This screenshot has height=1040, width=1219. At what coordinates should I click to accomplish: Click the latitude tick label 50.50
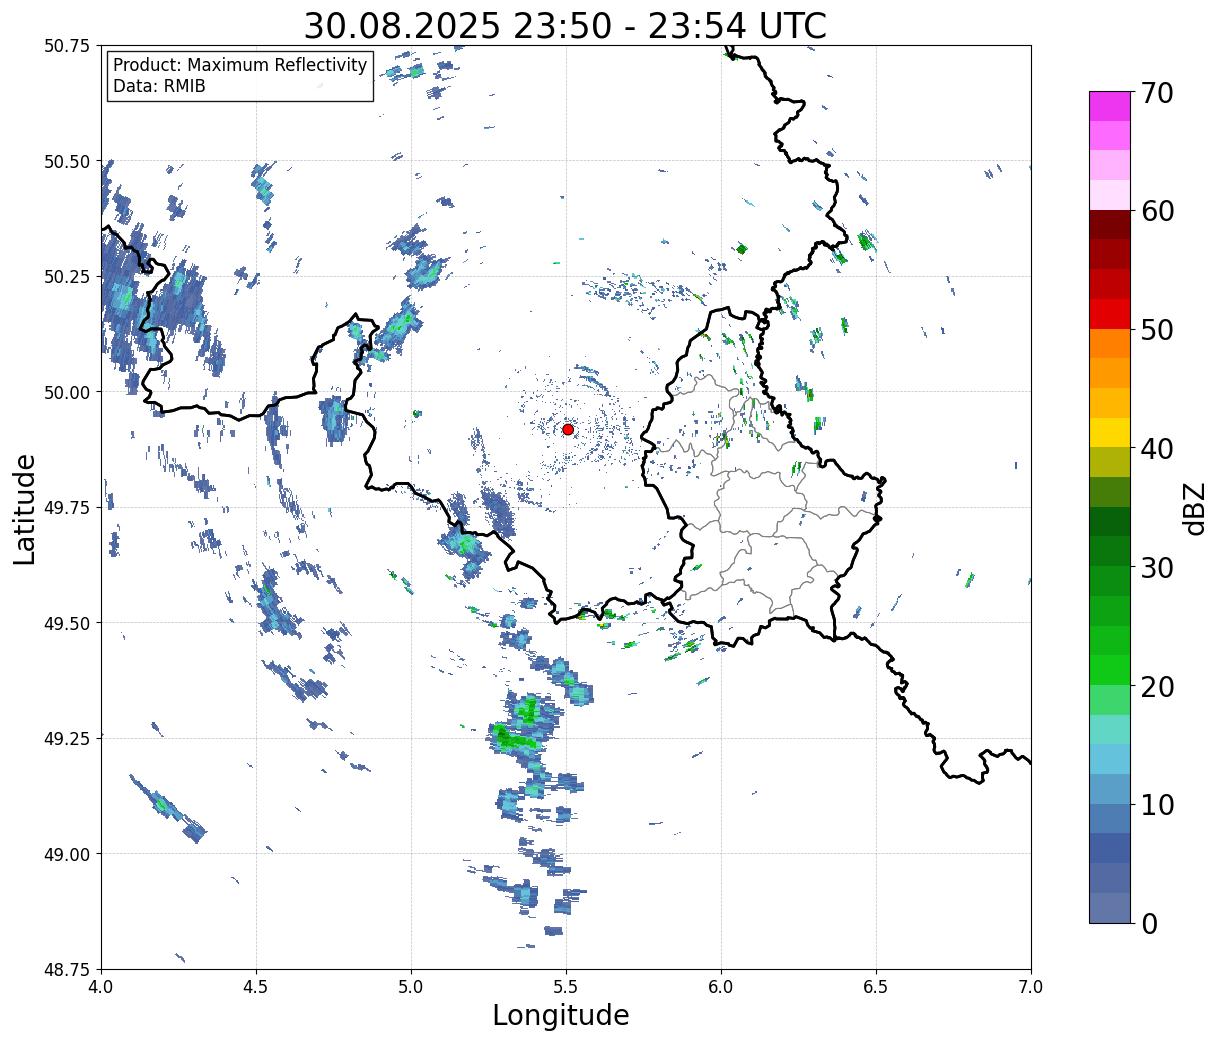point(67,161)
